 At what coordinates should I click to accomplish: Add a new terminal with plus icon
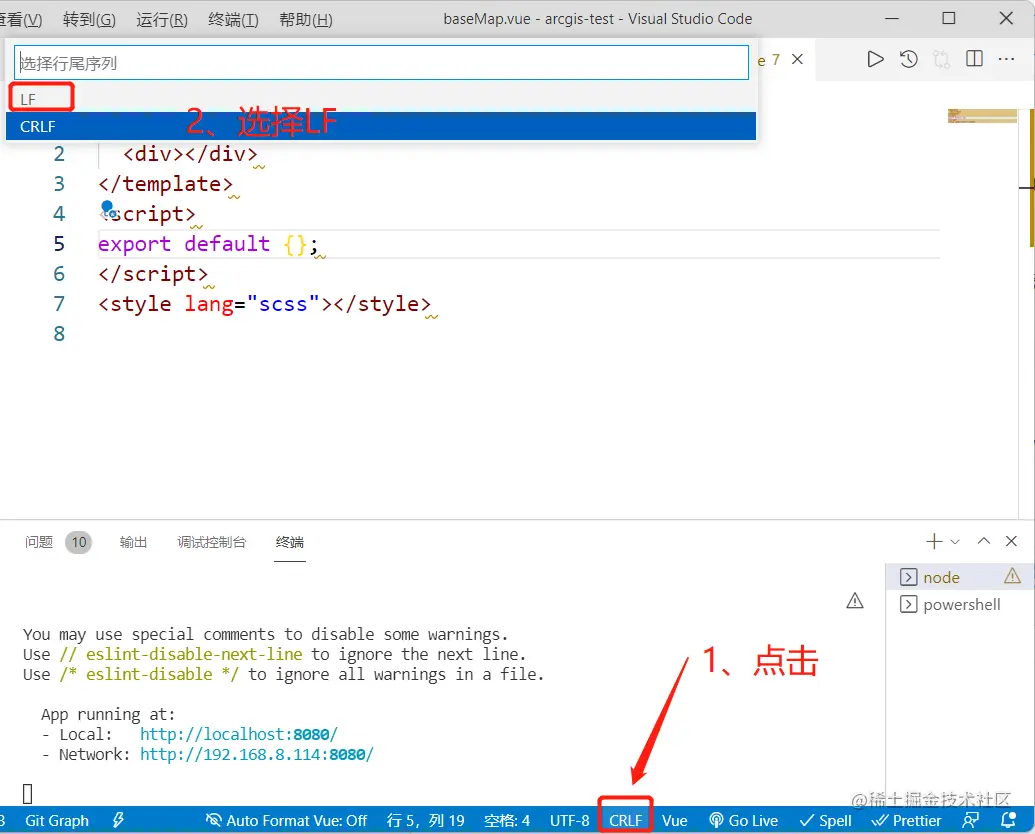(934, 541)
